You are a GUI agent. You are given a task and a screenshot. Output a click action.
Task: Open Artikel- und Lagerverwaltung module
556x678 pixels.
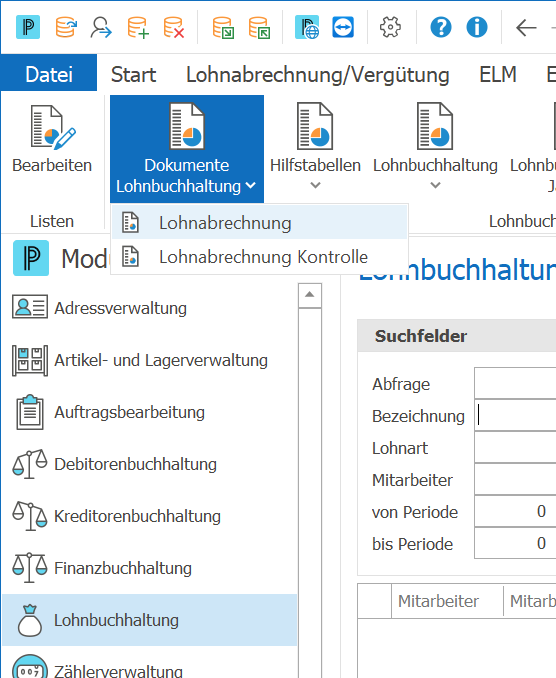click(150, 360)
